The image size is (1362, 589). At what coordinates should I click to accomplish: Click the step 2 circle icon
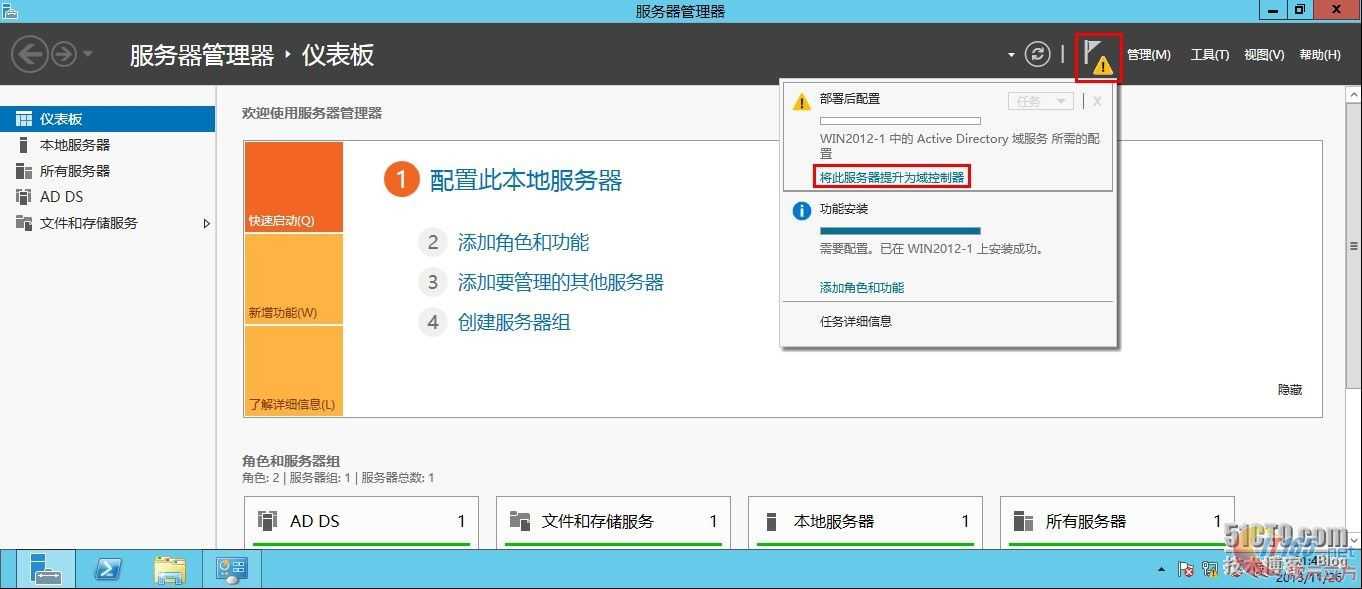coord(432,242)
